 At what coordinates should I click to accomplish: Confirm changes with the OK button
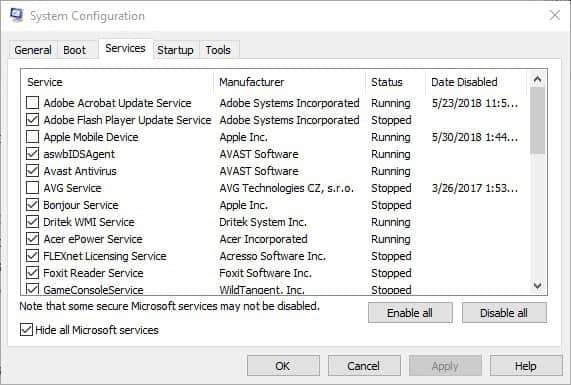283,366
